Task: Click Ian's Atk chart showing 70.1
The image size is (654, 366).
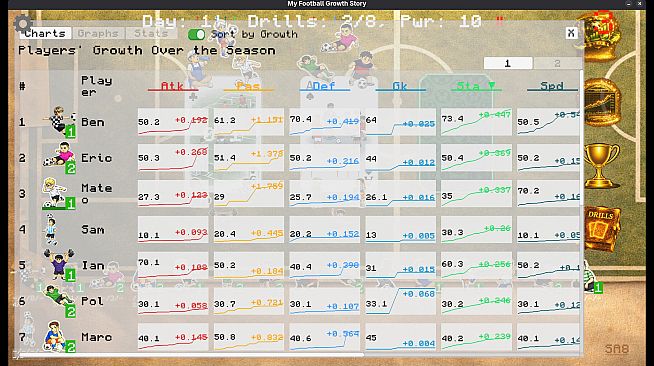Action: pyautogui.click(x=173, y=265)
